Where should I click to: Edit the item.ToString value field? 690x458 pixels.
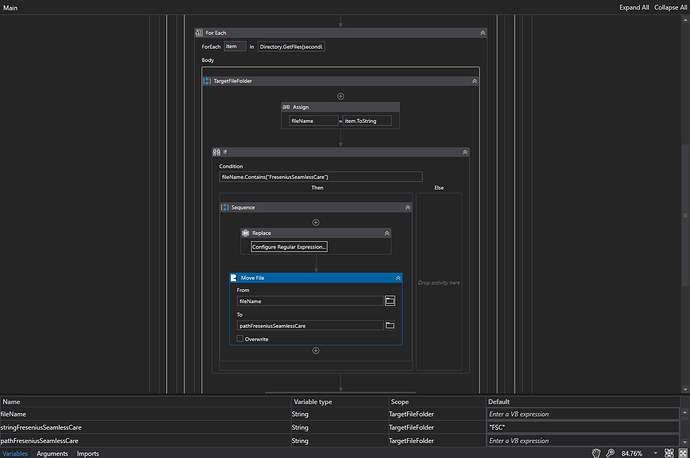pos(367,121)
